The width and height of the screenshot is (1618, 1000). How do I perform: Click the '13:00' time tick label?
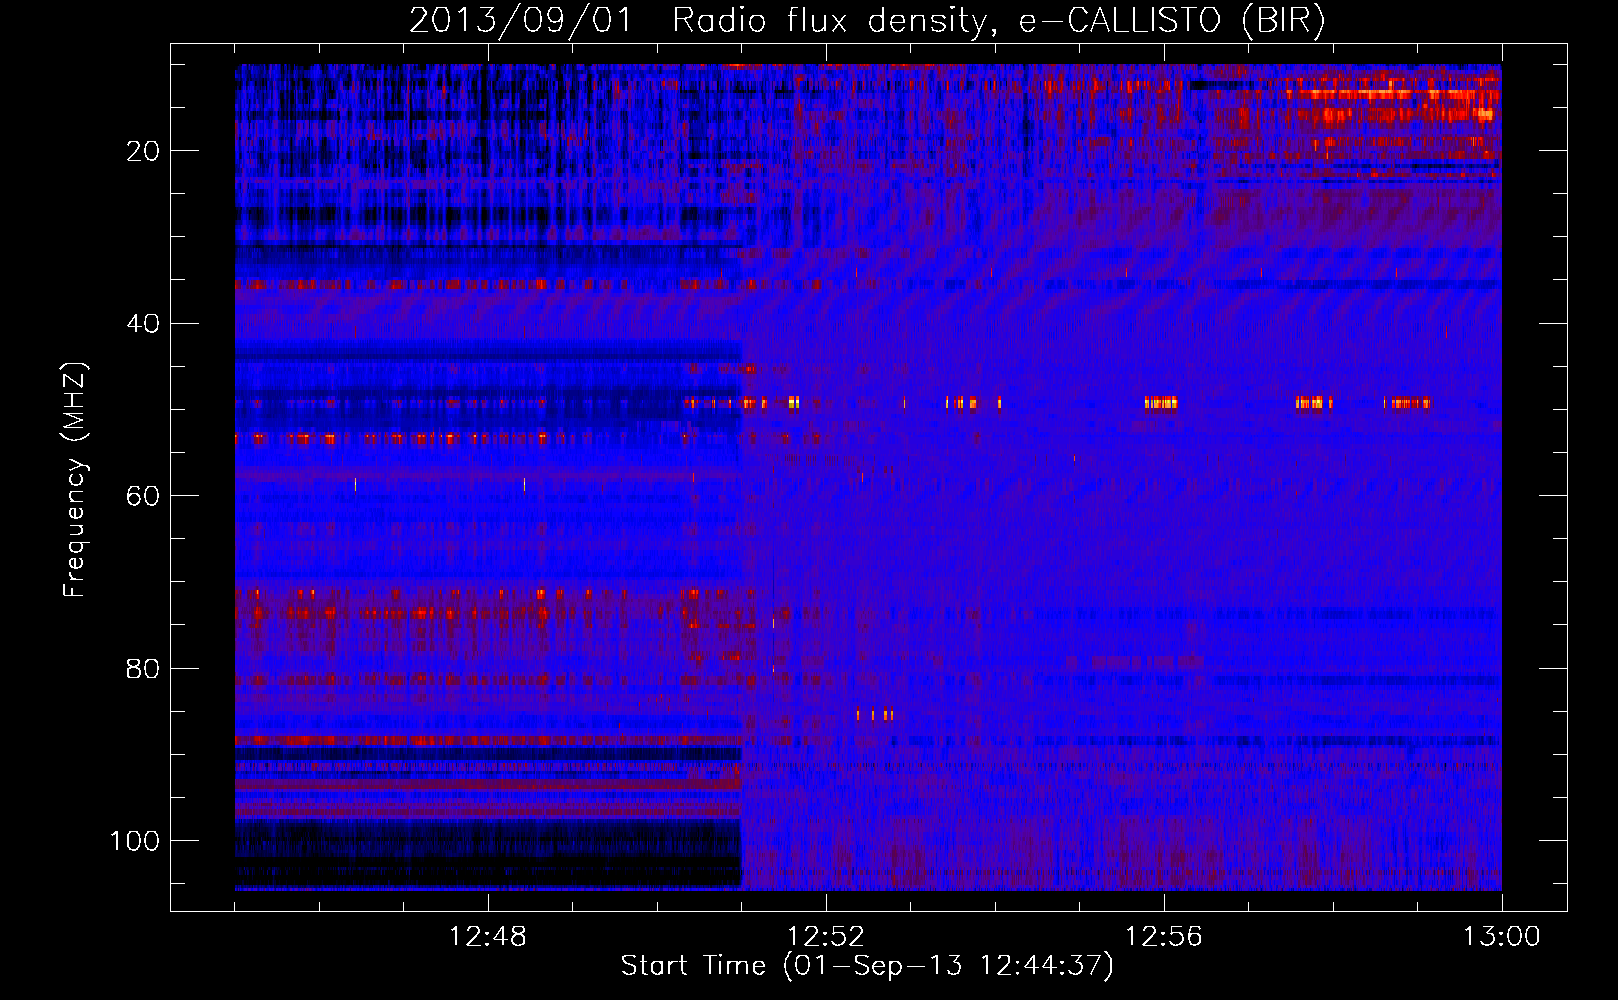coord(1501,937)
